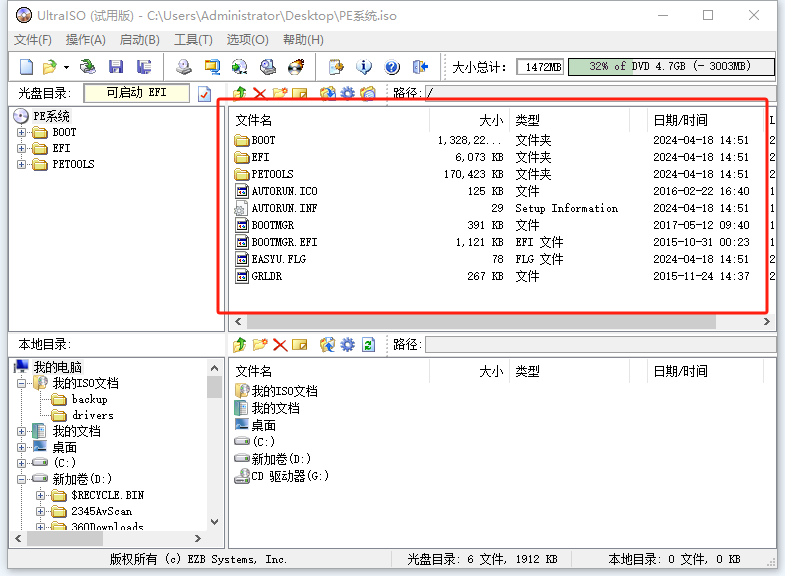Click the disc pane Rename icon
The image size is (785, 576).
pos(300,94)
